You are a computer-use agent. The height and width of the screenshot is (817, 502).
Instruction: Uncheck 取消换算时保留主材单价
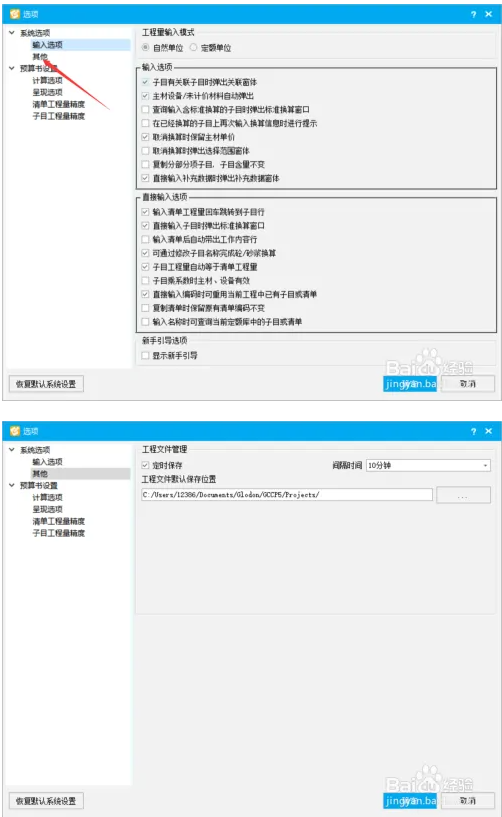pyautogui.click(x=145, y=137)
